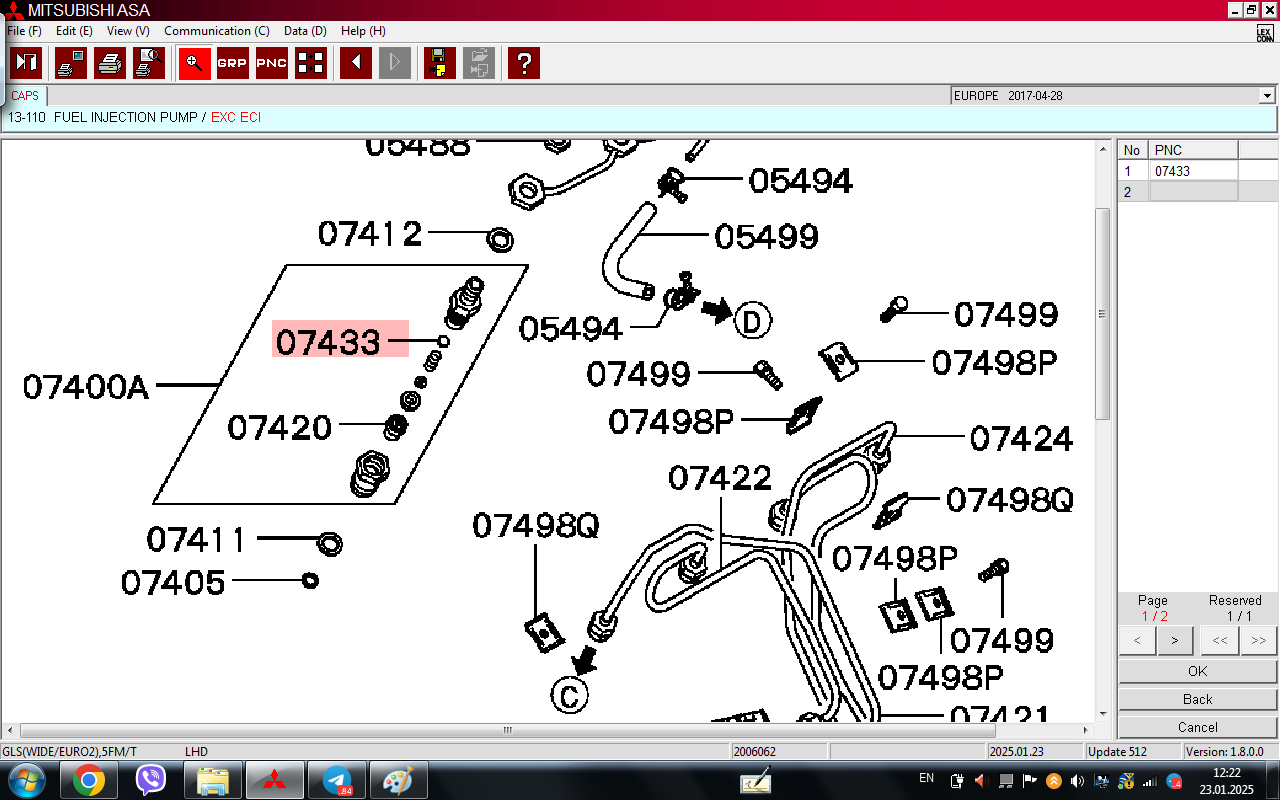Open print preview from the toolbar
1280x800 pixels.
pos(149,63)
